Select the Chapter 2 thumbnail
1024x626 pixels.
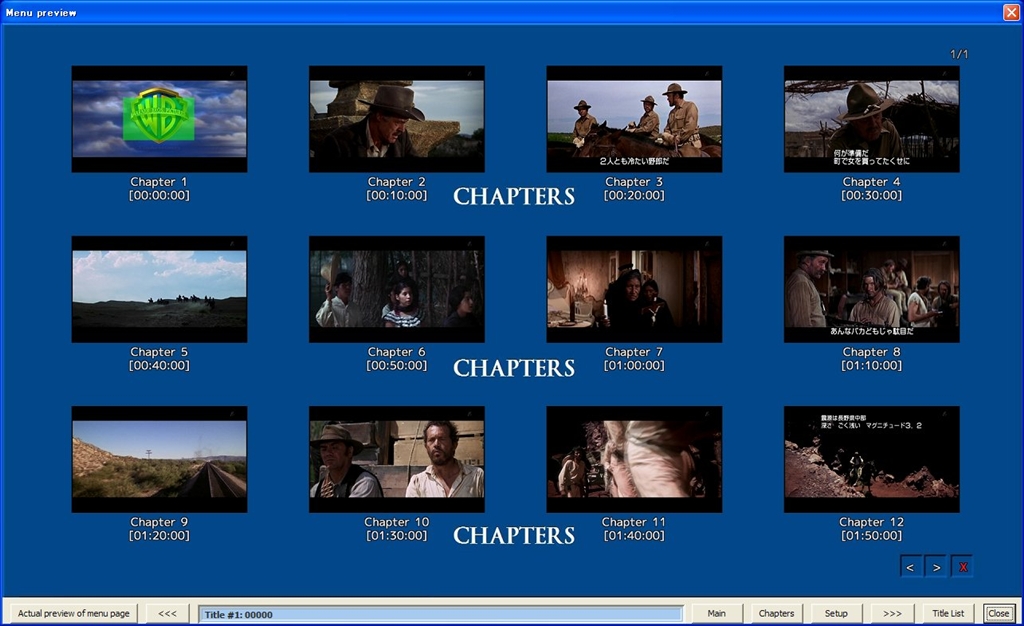click(x=396, y=119)
